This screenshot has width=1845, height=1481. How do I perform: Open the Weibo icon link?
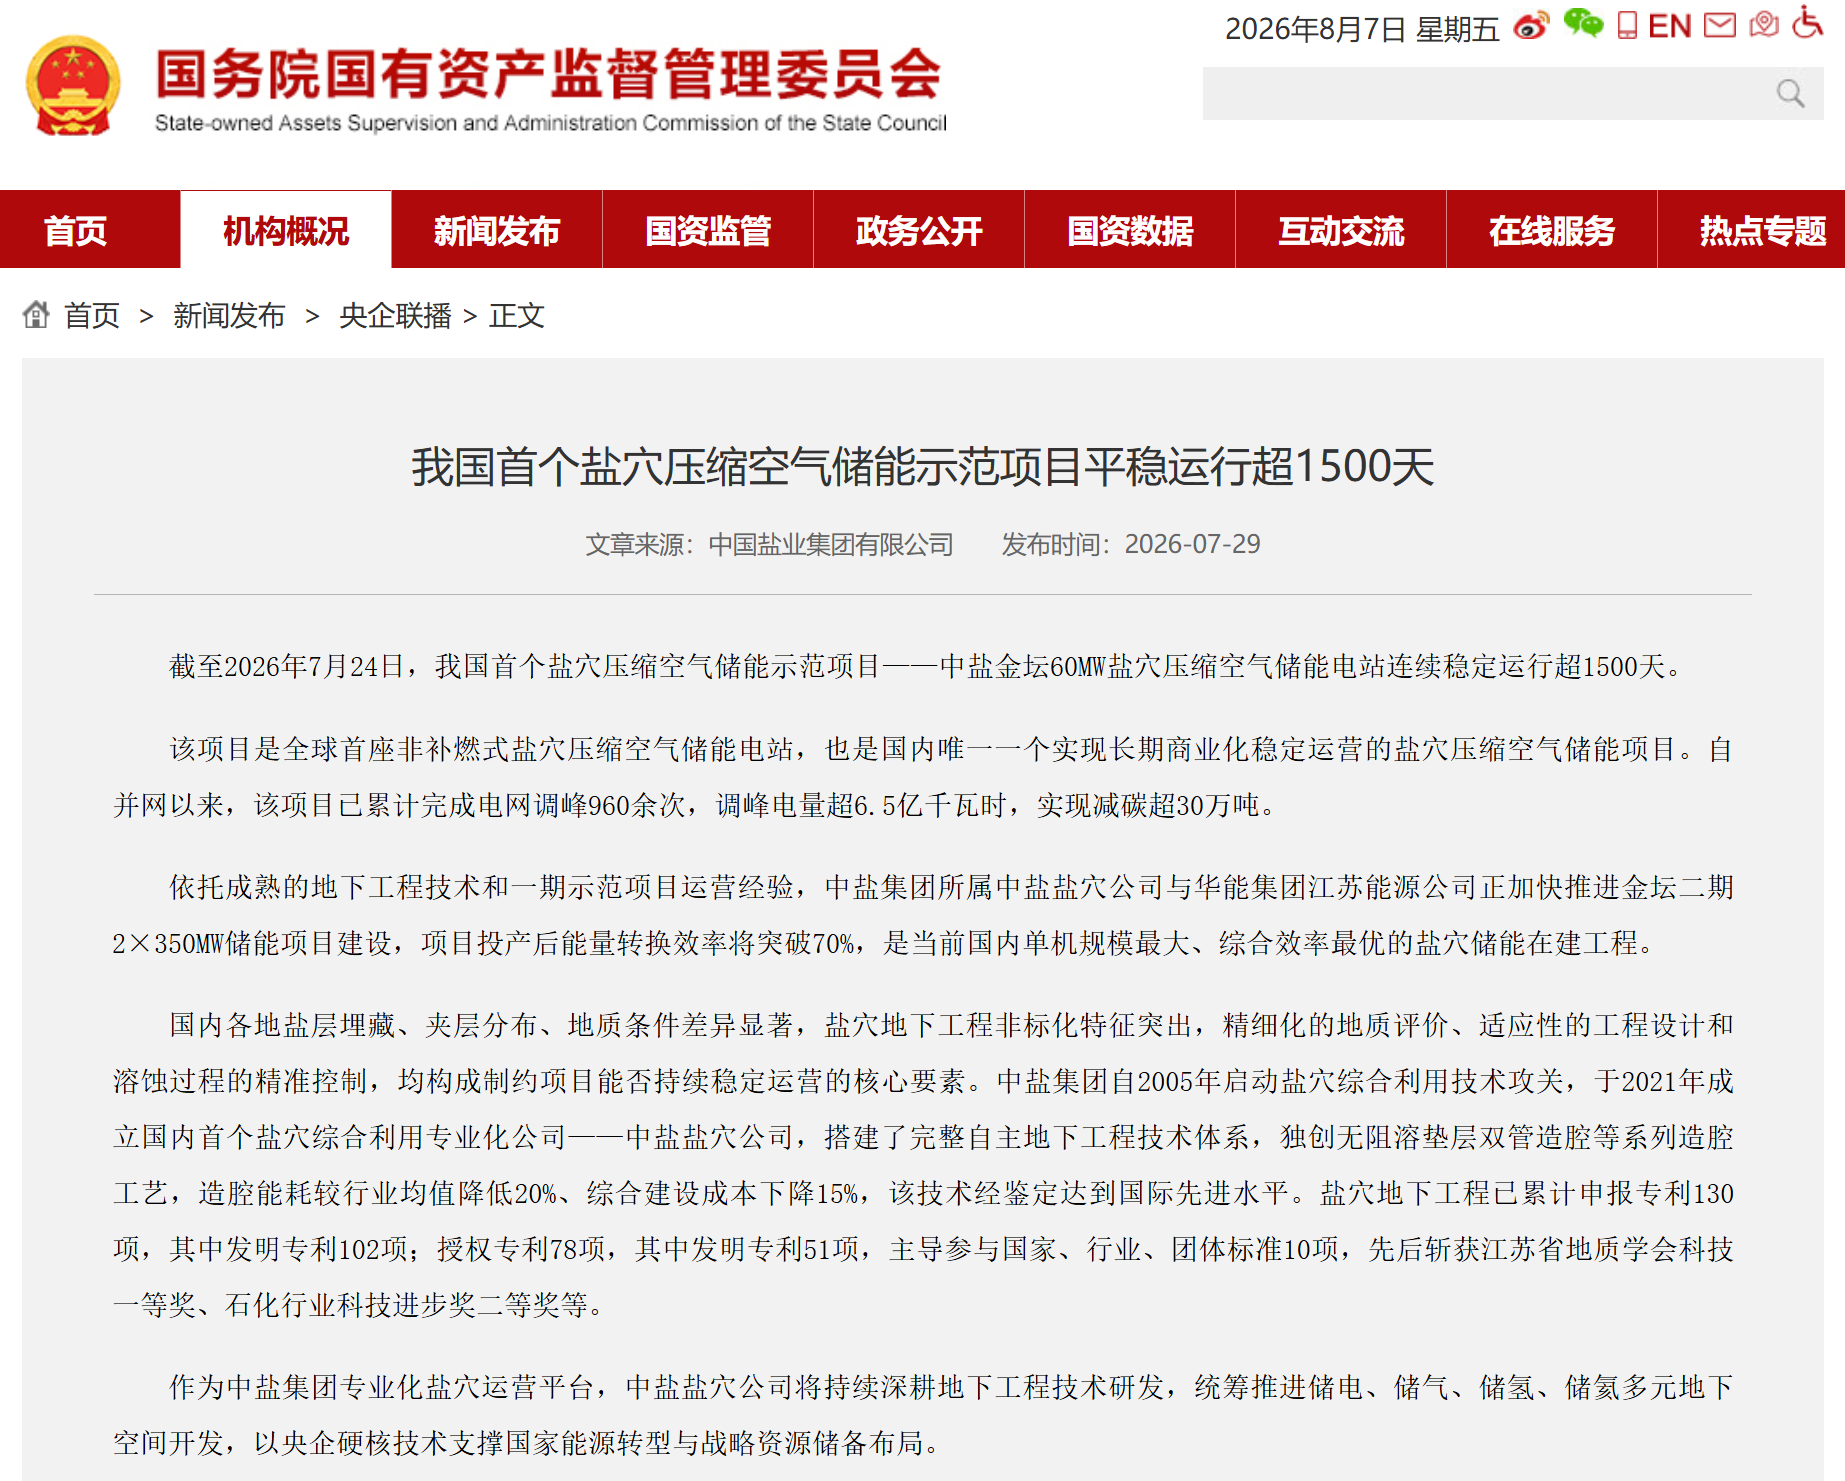click(x=1531, y=26)
